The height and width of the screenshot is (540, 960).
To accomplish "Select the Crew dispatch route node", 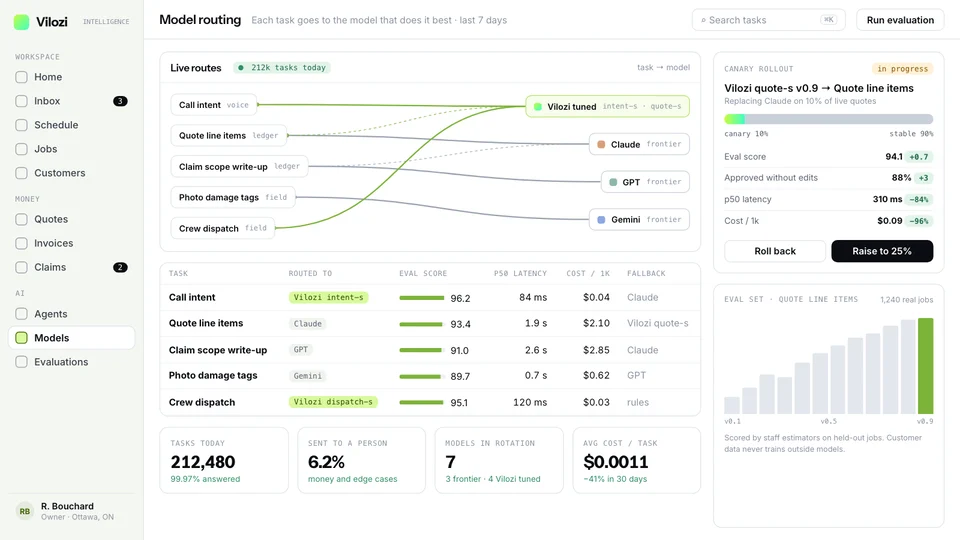I will click(223, 228).
